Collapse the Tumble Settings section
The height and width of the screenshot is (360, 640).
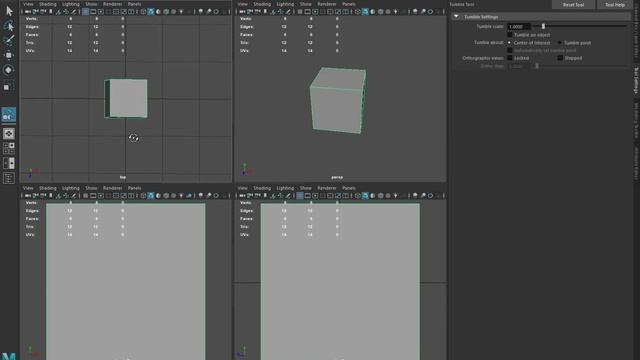[456, 17]
